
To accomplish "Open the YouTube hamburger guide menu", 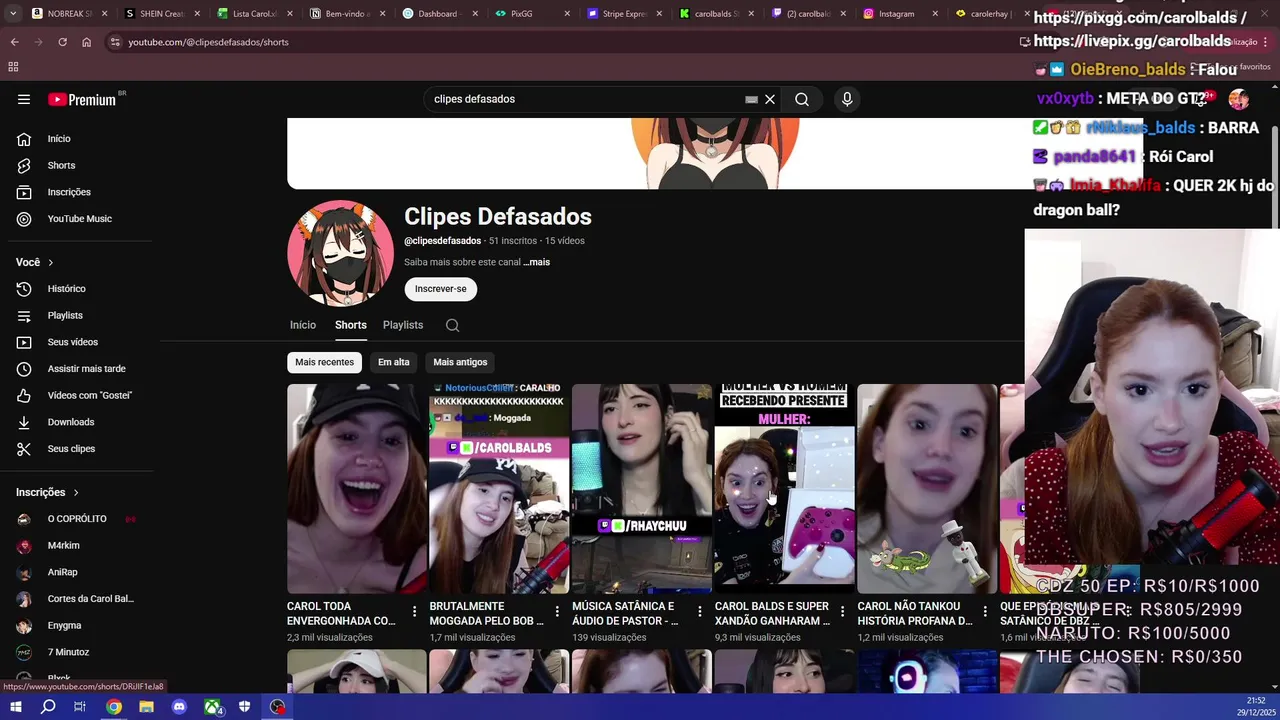I will (24, 99).
